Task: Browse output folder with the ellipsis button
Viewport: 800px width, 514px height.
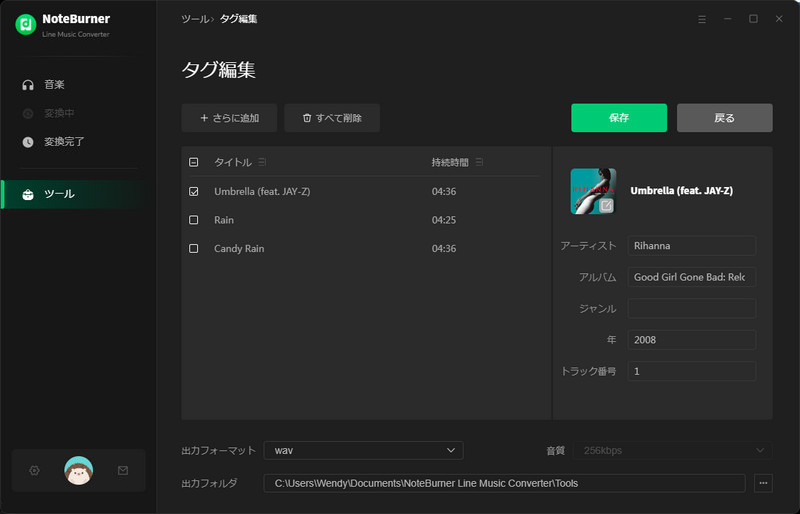Action: coord(763,483)
